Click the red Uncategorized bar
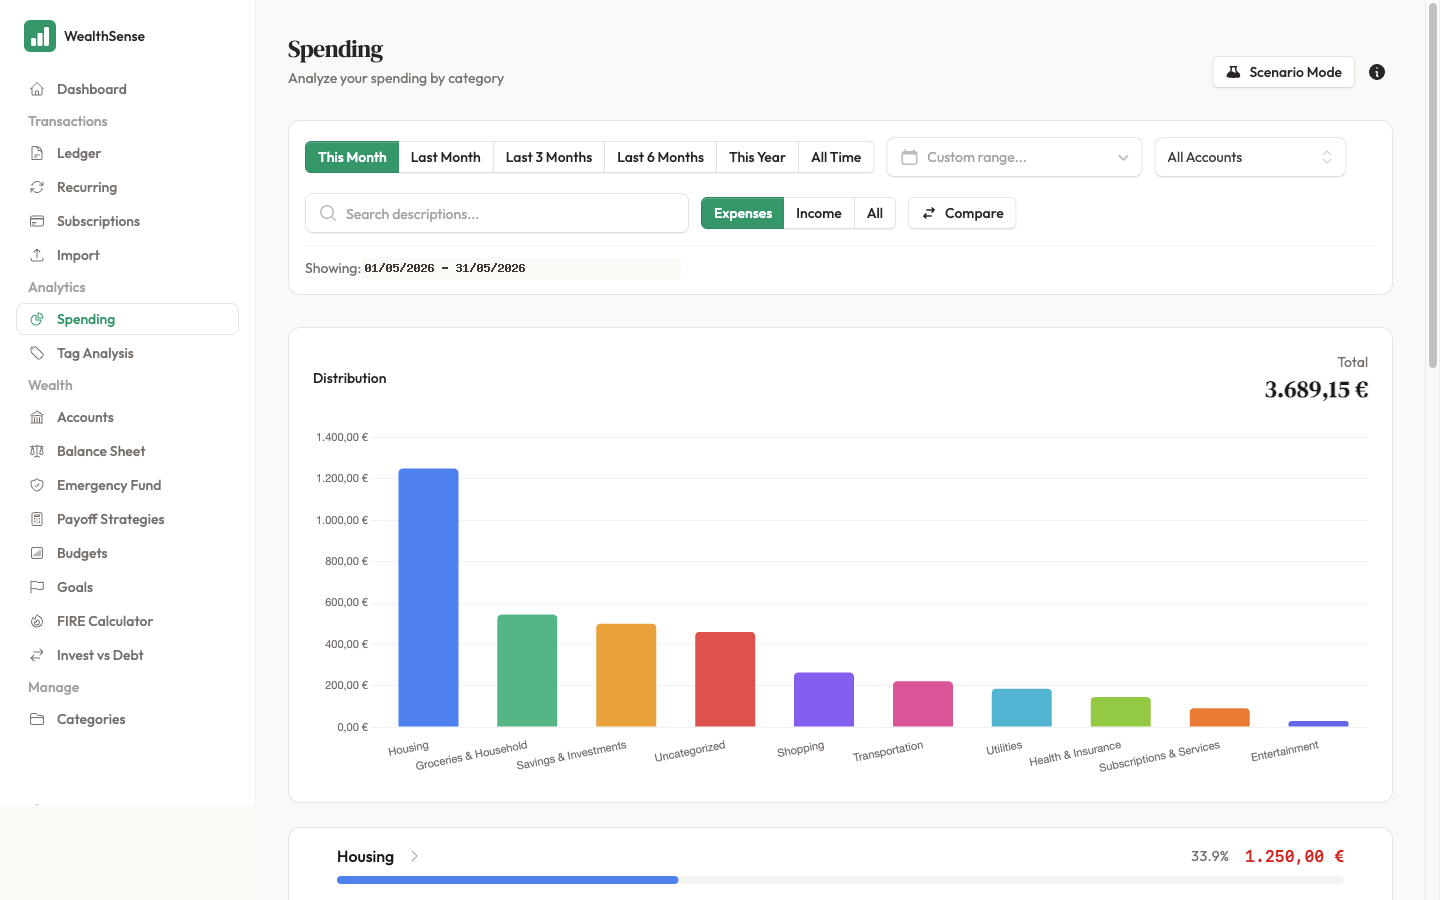The image size is (1440, 900). pyautogui.click(x=725, y=679)
